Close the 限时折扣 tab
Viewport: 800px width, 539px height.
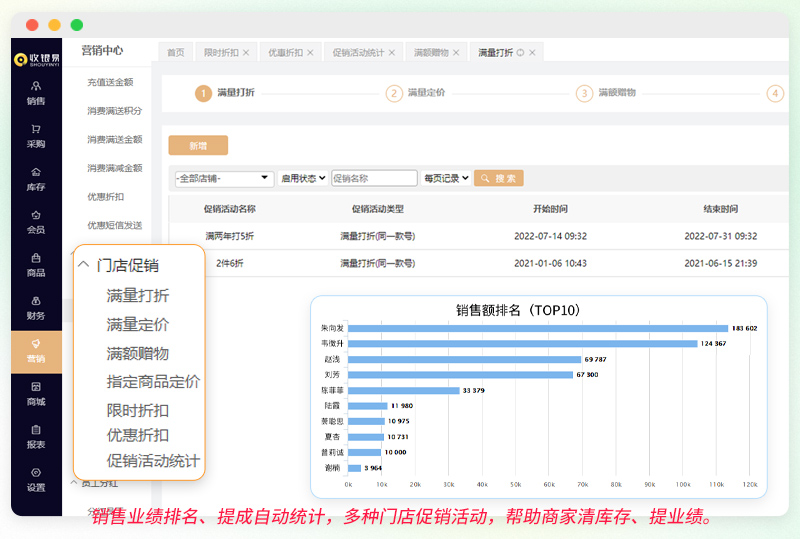coord(246,53)
